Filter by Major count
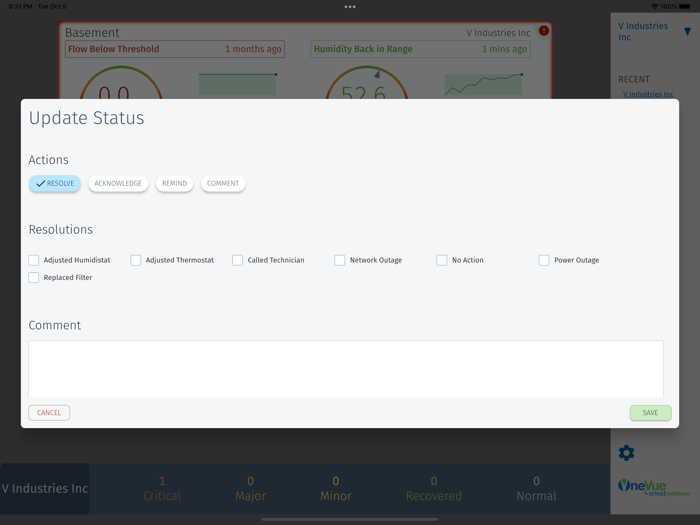Screen dimensions: 700x525 click(x=250, y=489)
